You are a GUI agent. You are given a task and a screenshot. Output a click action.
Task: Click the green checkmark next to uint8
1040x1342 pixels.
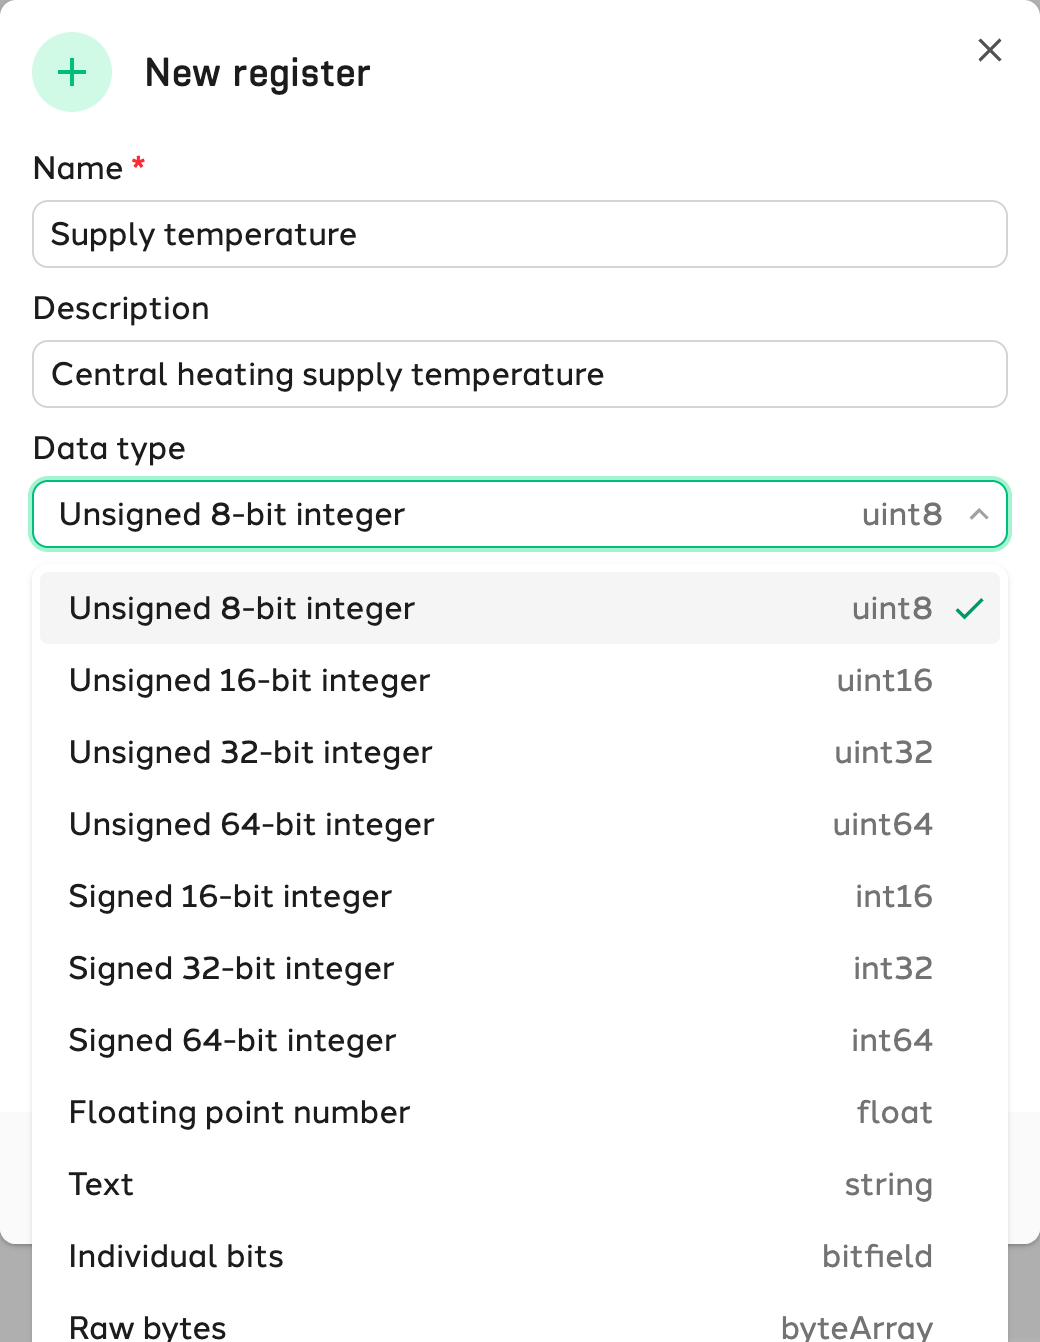click(969, 608)
